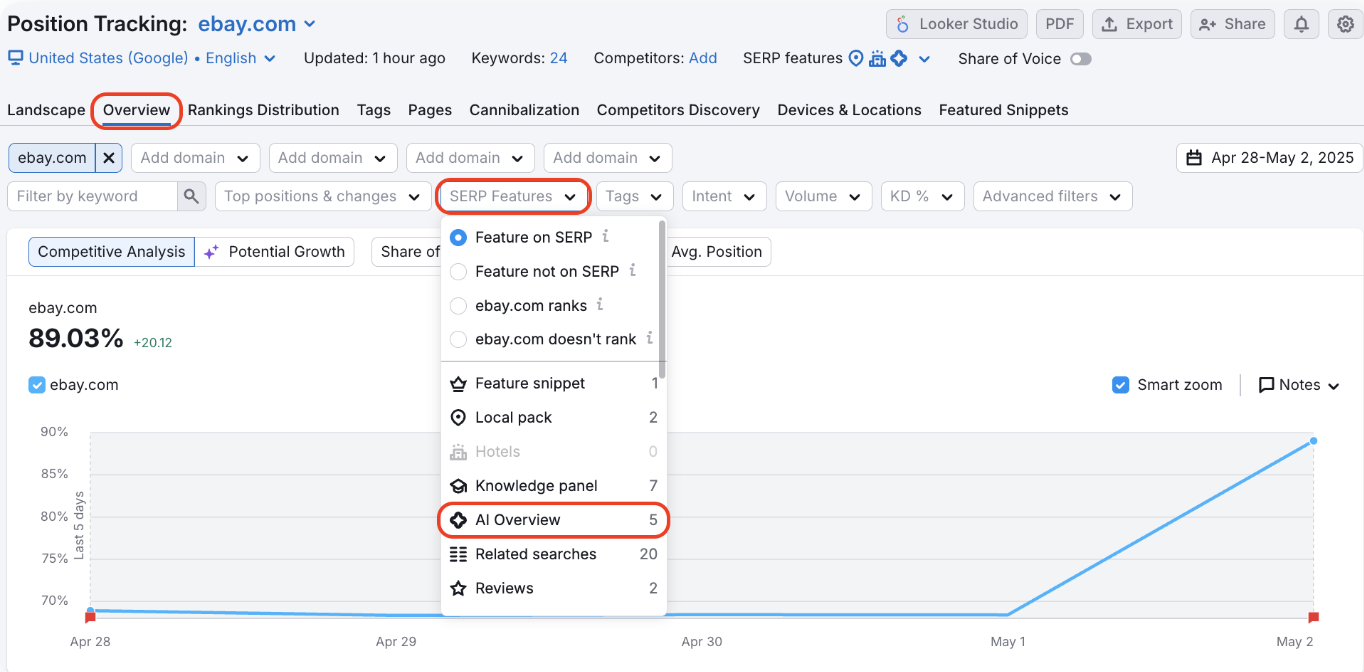
Task: Expand the Top positions & changes dropdown
Action: 322,196
